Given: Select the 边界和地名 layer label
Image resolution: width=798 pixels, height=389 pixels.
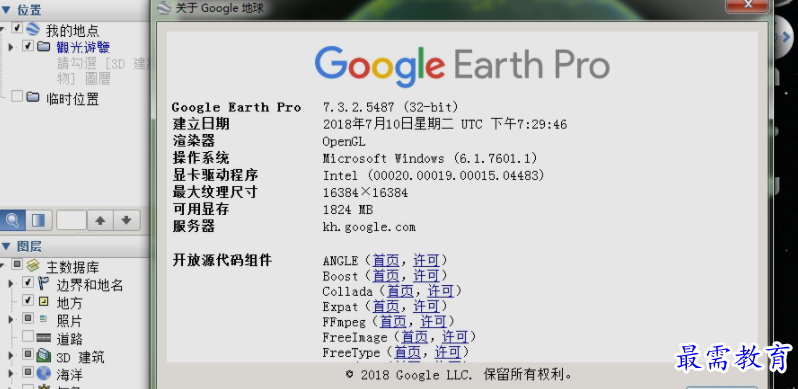Looking at the screenshot, I should pos(90,285).
